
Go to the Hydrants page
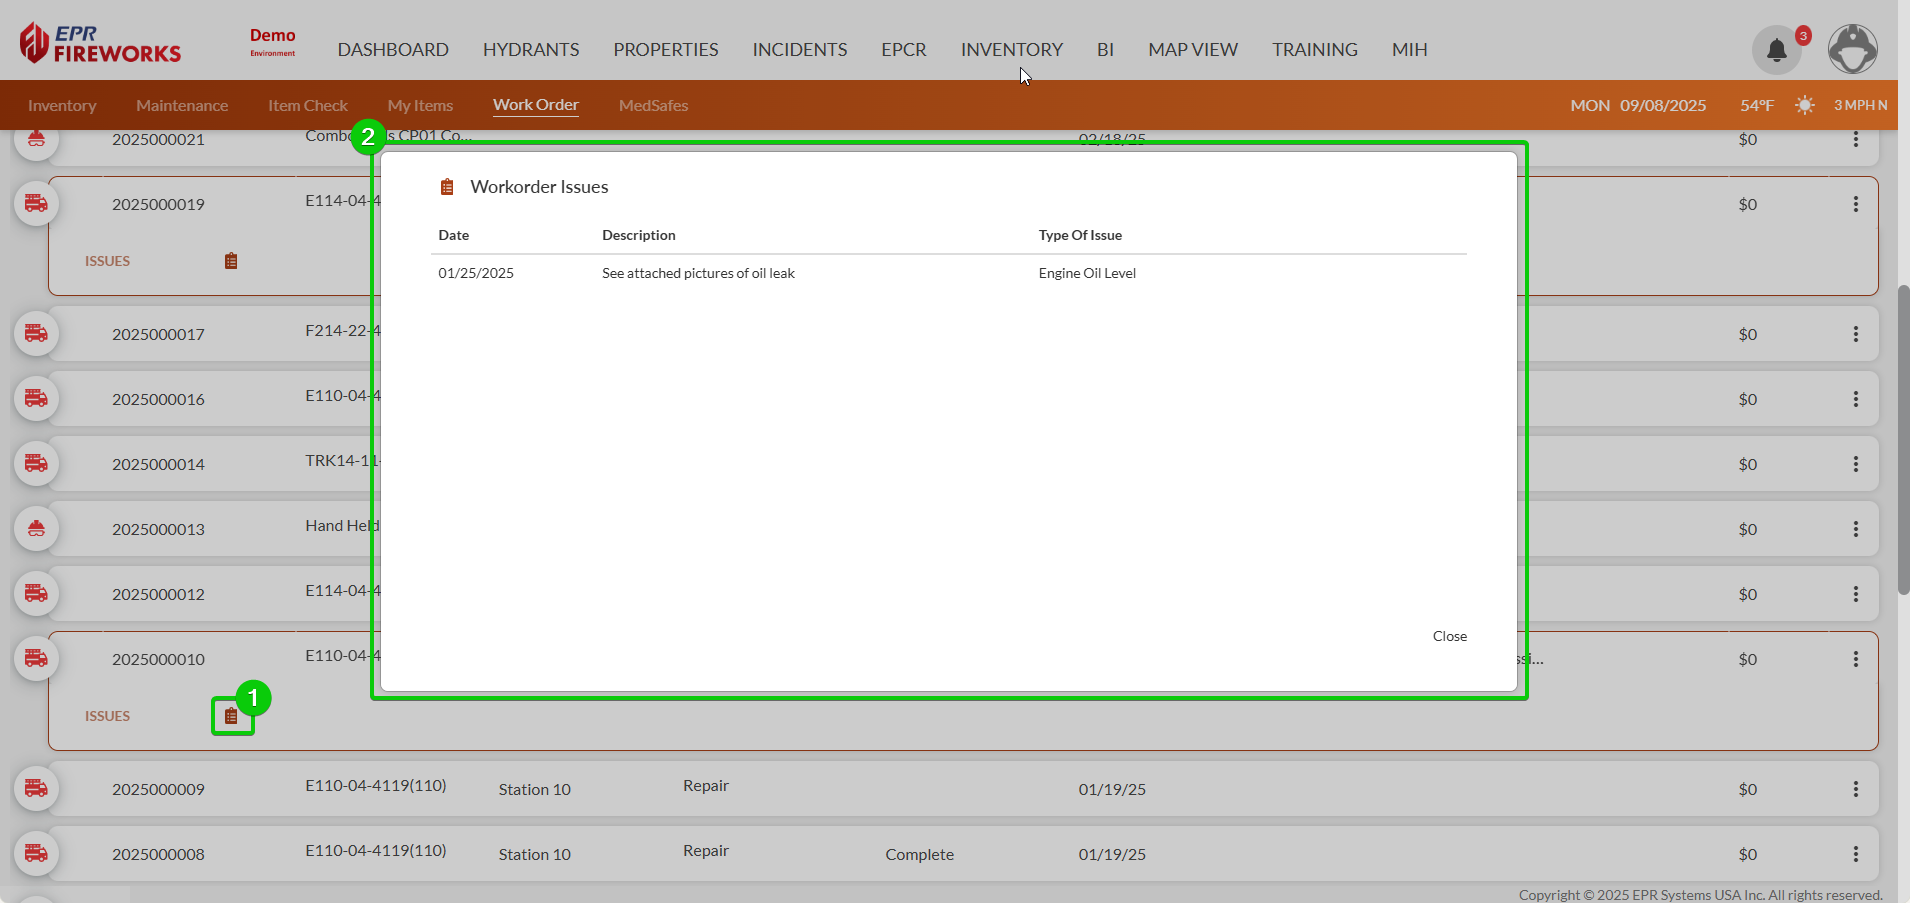point(531,50)
